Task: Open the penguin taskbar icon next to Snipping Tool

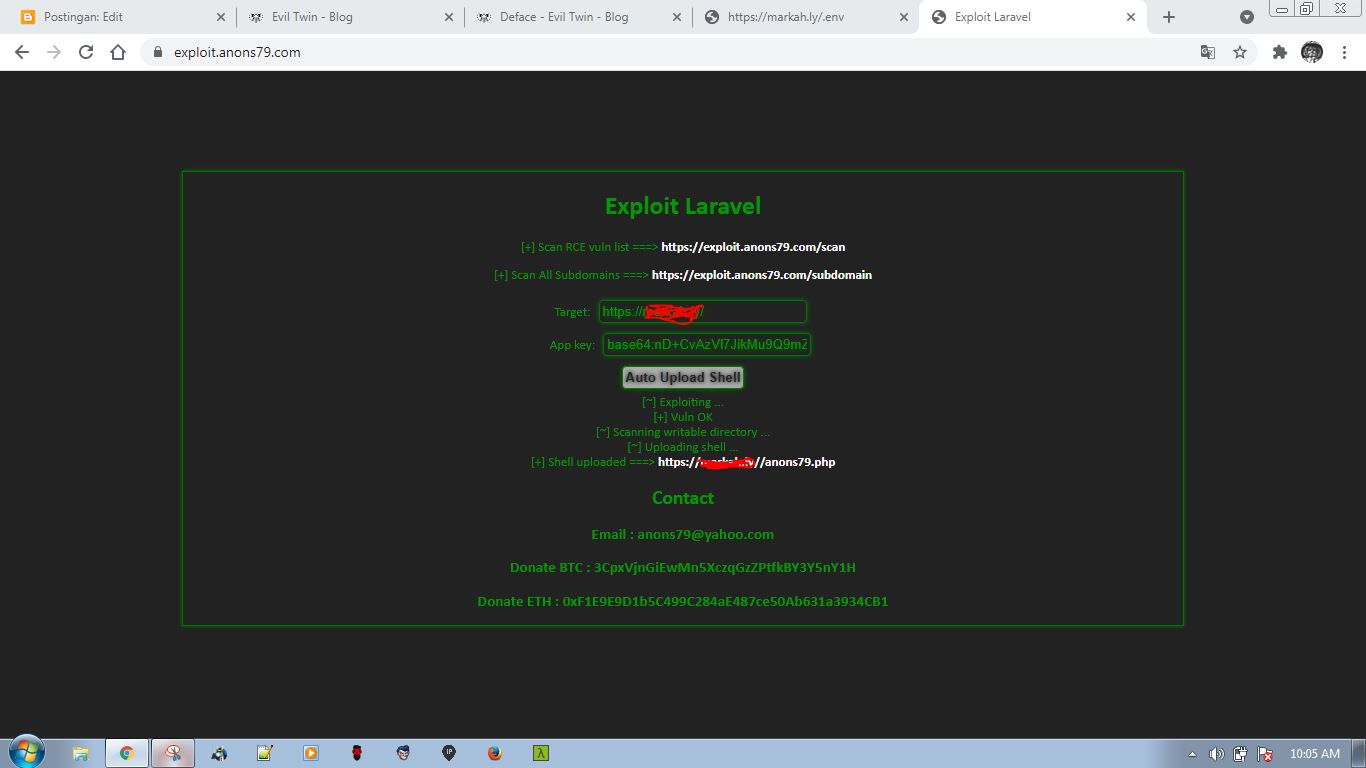Action: pyautogui.click(x=219, y=753)
